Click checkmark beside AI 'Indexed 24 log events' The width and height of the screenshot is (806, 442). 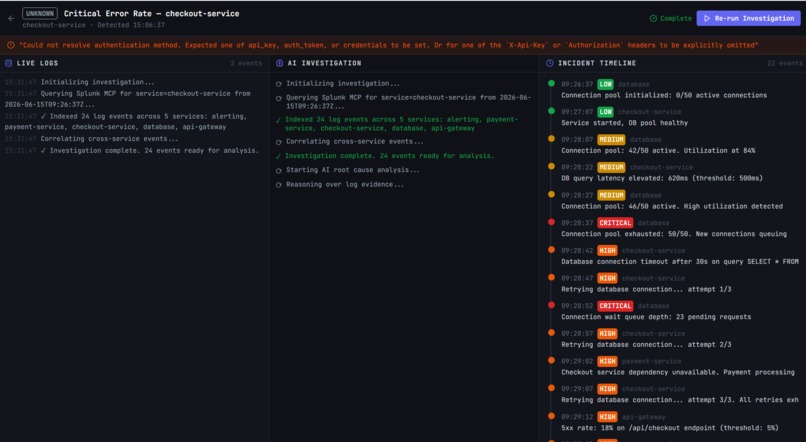279,120
